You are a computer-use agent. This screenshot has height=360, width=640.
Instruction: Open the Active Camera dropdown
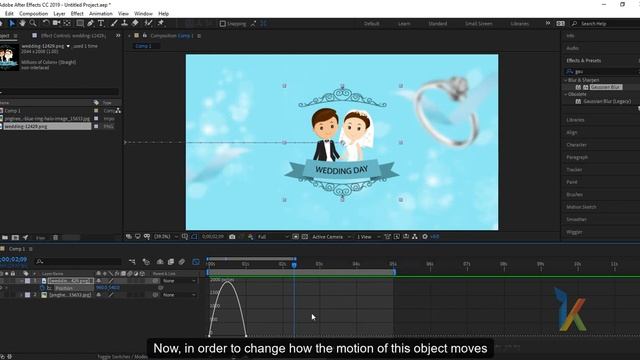point(331,237)
